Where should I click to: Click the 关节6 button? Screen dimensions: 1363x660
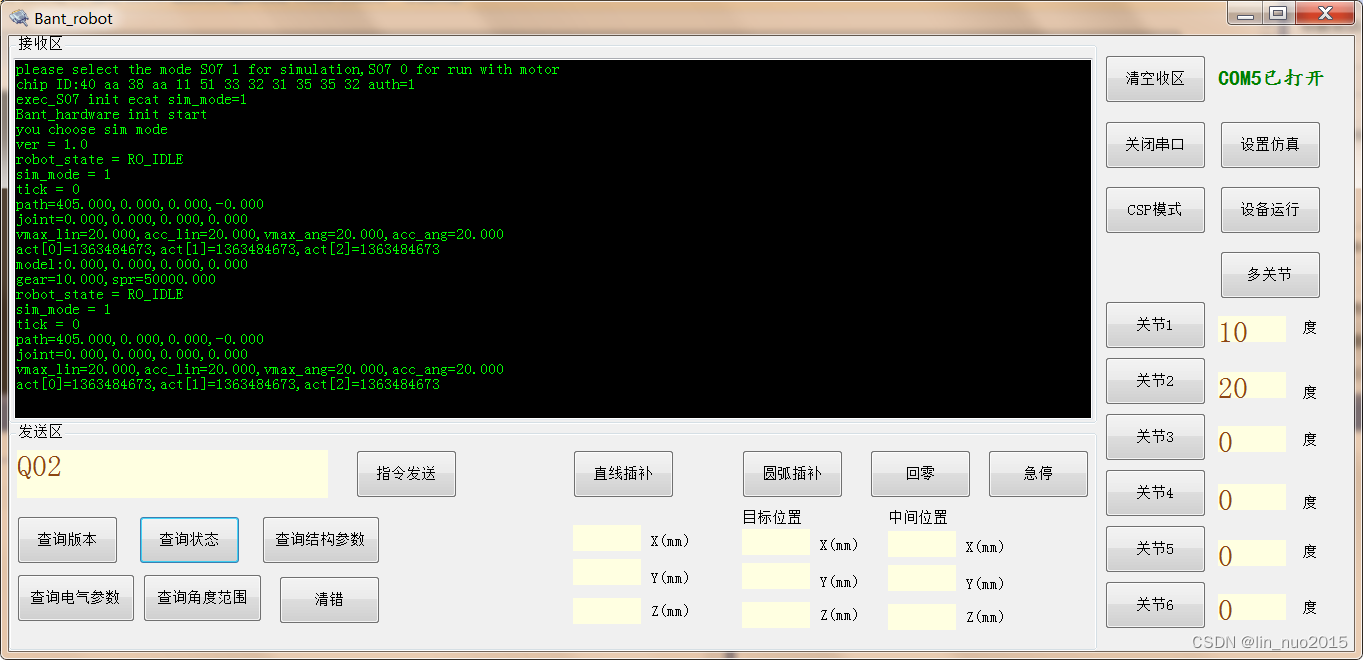(x=1155, y=605)
